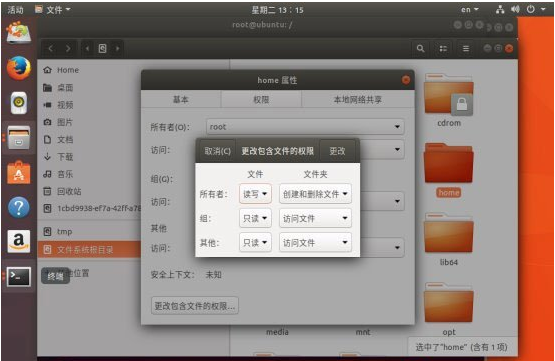
Task: Open owner folder 创建和删除文件 dropdown
Action: tap(315, 194)
